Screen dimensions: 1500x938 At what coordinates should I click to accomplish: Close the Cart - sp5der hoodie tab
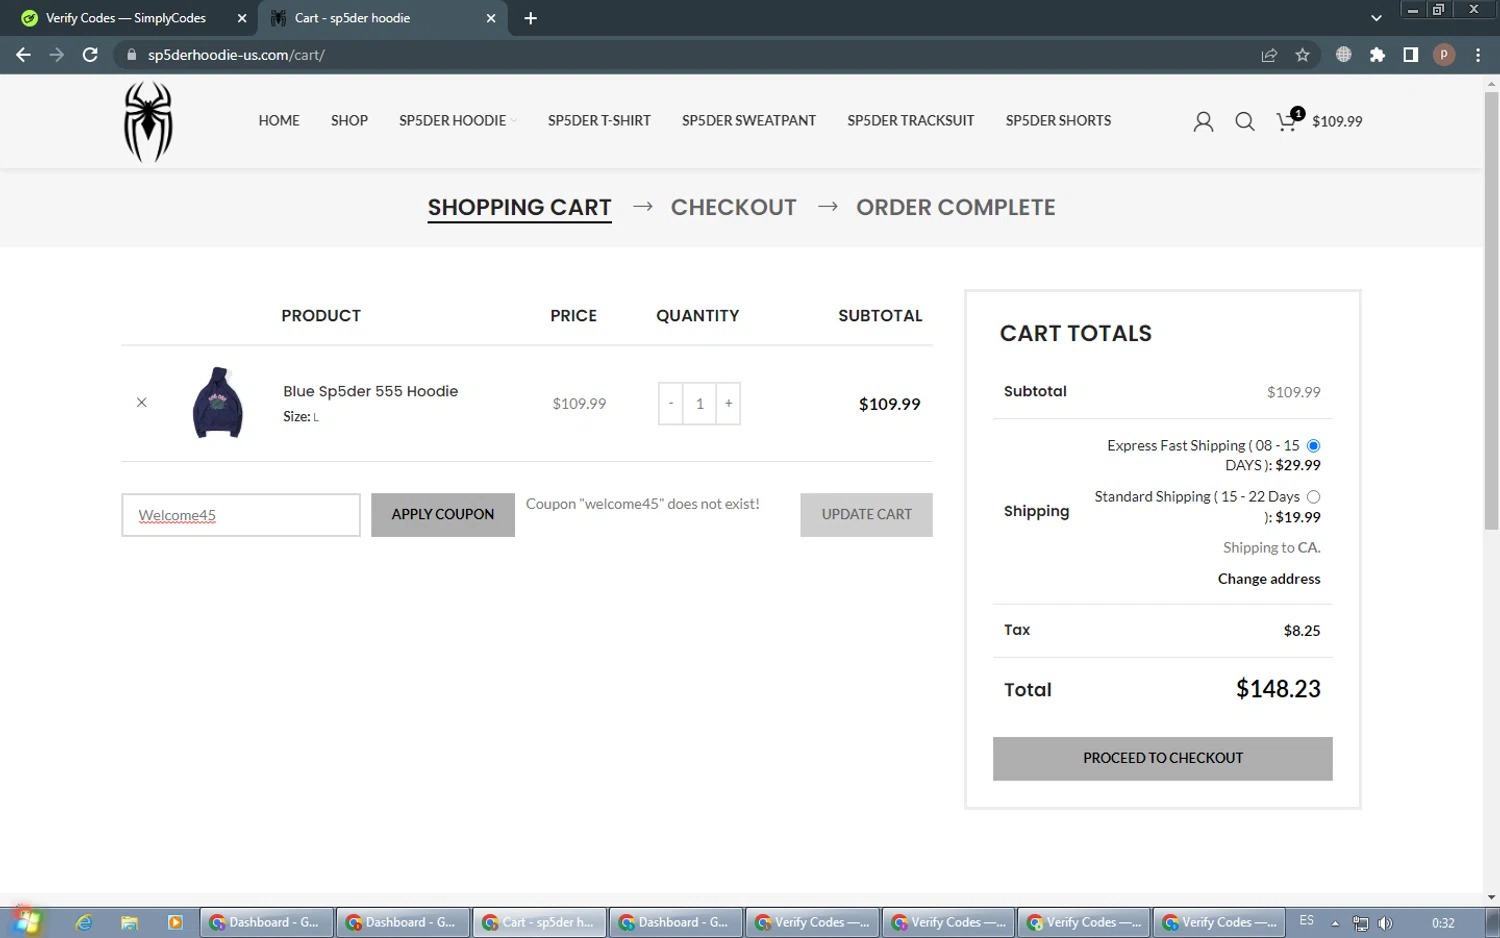491,18
